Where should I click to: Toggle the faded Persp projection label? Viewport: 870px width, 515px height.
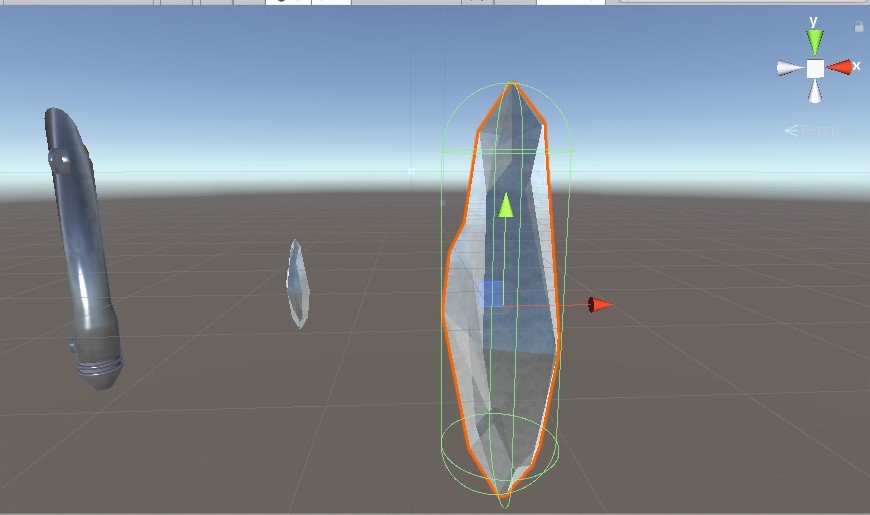pyautogui.click(x=811, y=130)
